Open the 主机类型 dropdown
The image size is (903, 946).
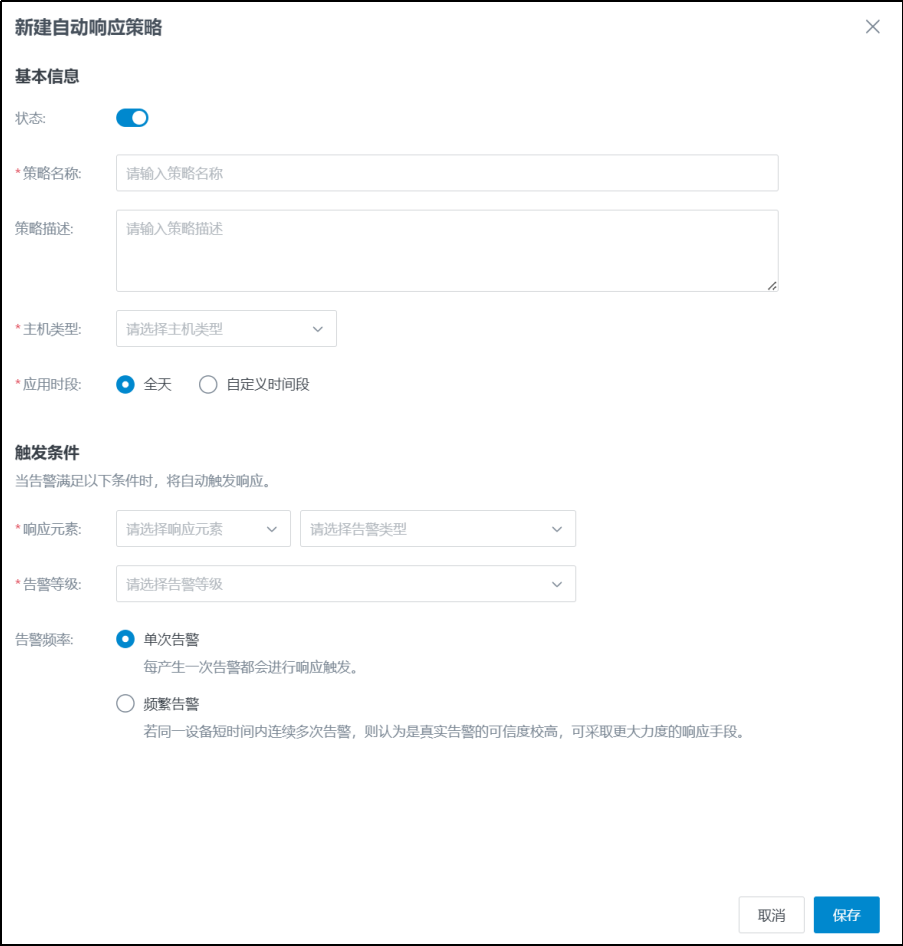tap(226, 329)
